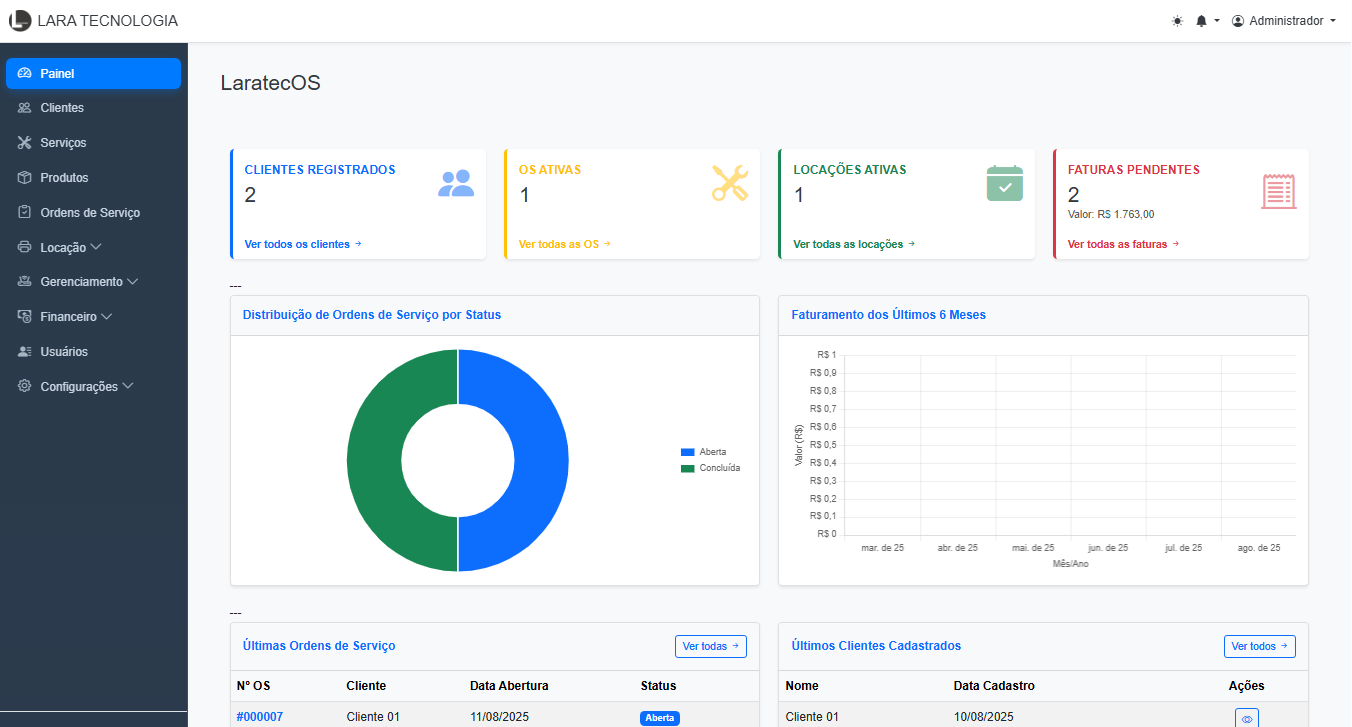The image size is (1352, 727).
Task: Click the notifications bell icon
Action: [x=1203, y=20]
